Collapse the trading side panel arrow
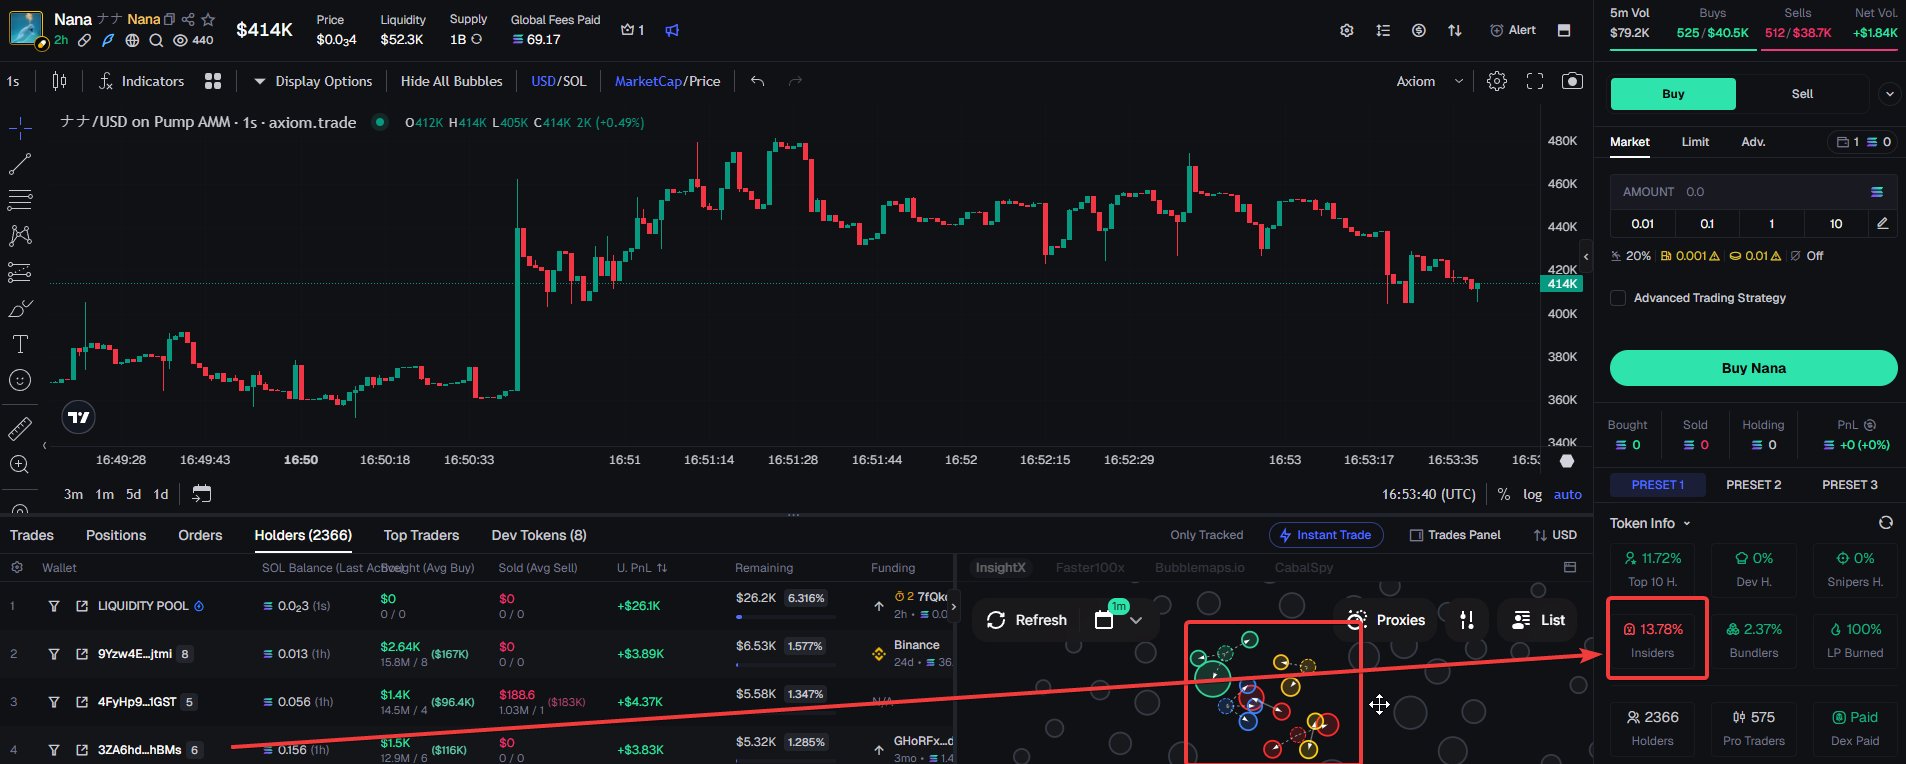 coord(1586,257)
